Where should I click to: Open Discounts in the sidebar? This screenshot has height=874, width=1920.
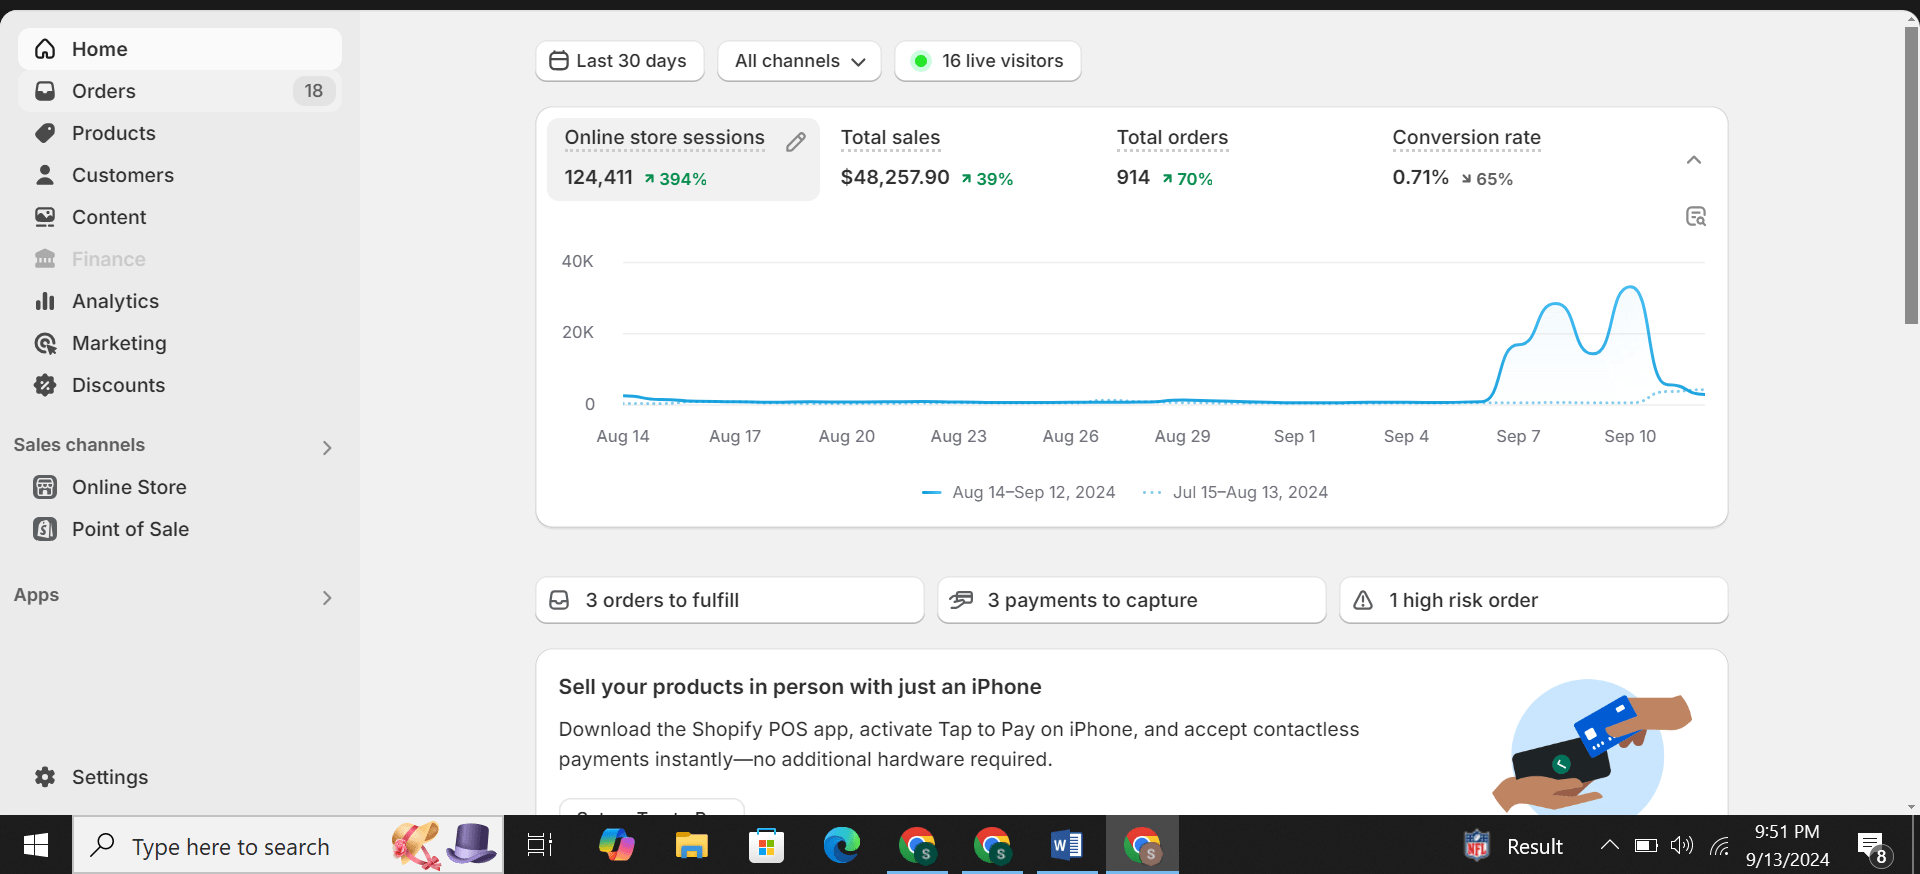[180, 385]
